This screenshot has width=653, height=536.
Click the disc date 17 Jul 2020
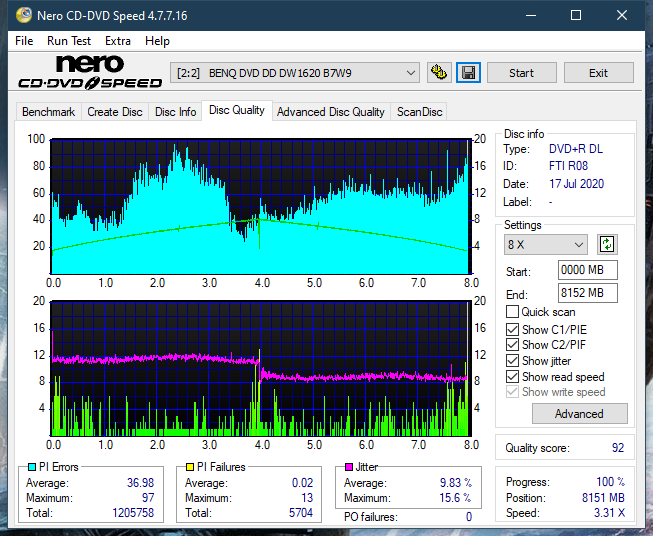[x=576, y=184]
